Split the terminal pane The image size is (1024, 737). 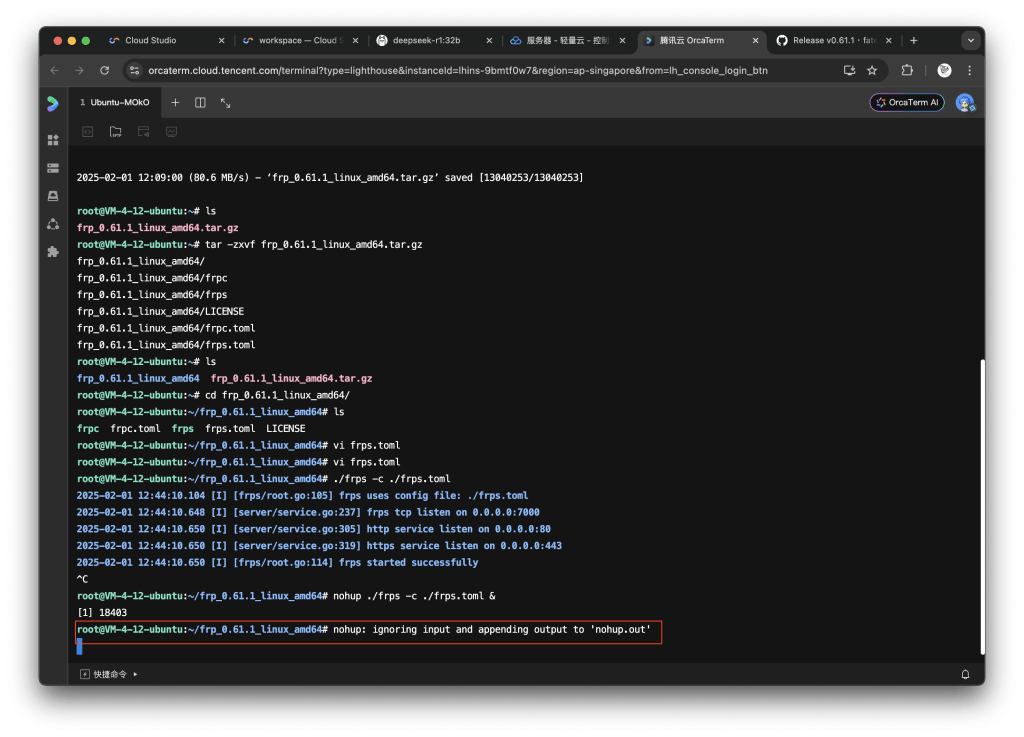(x=200, y=102)
